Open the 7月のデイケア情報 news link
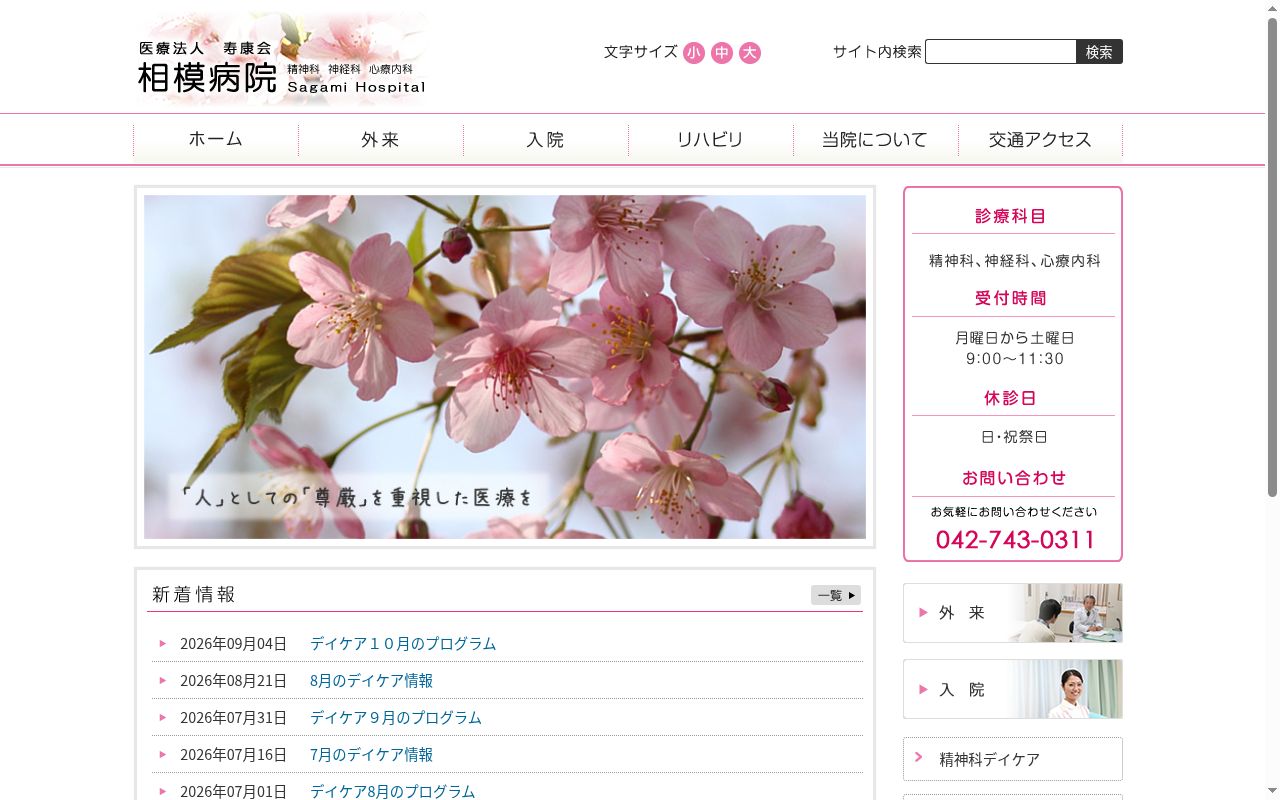Image resolution: width=1280 pixels, height=800 pixels. click(371, 754)
